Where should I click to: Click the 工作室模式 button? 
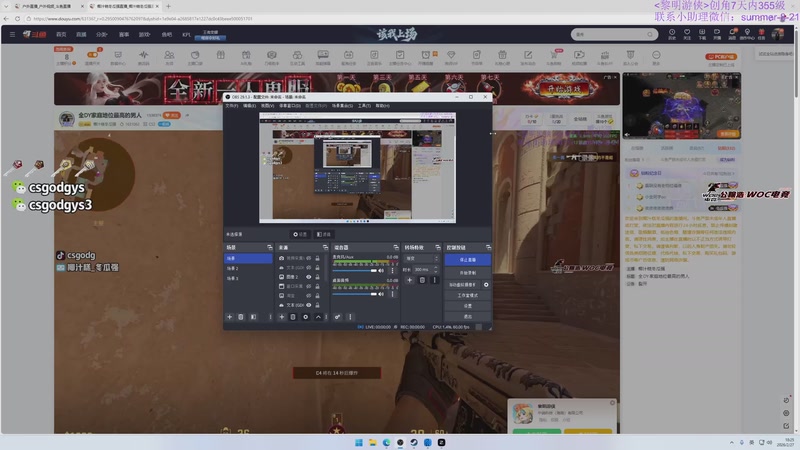click(x=467, y=295)
